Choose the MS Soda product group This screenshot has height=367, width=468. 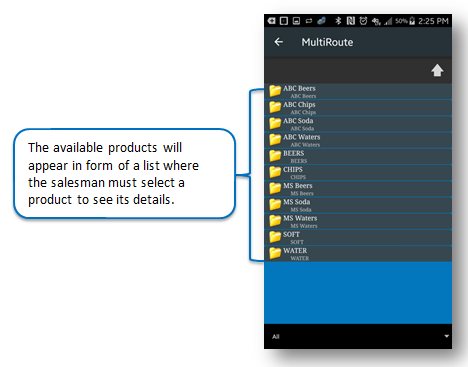[x=358, y=205]
